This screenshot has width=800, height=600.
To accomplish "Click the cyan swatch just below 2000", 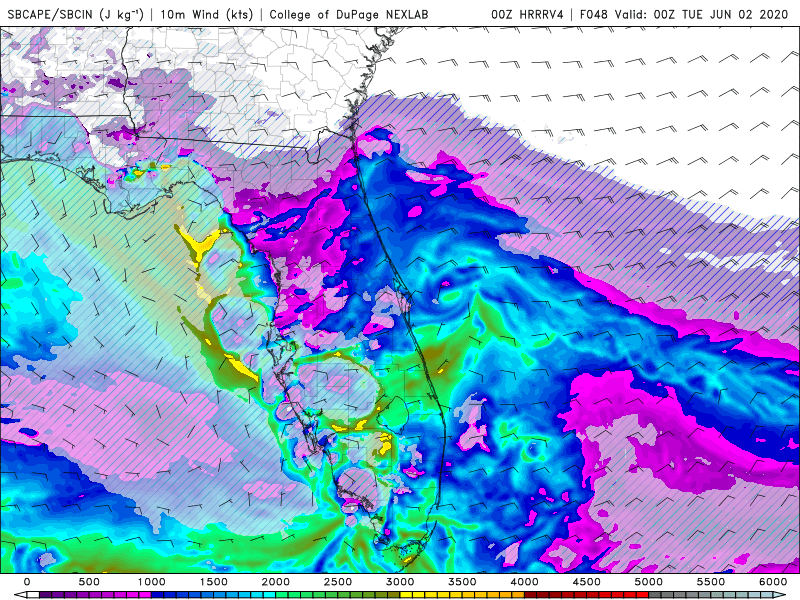I will pyautogui.click(x=269, y=595).
